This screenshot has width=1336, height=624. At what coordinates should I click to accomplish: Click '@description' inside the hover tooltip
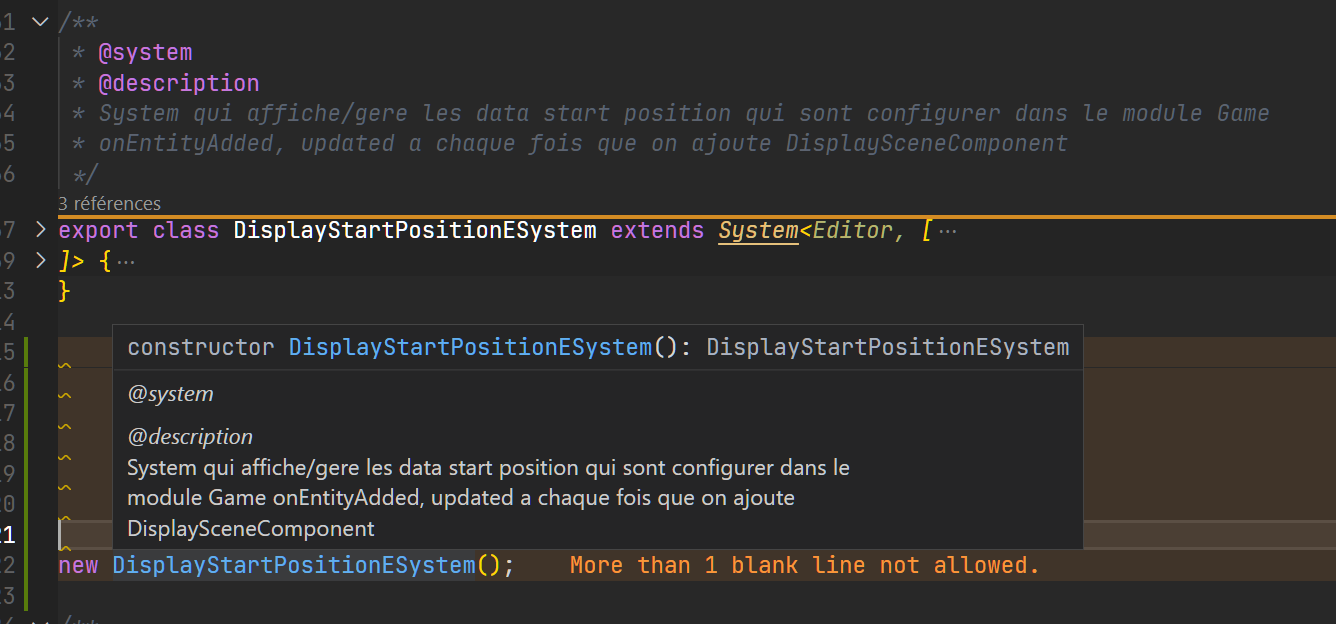(x=190, y=436)
